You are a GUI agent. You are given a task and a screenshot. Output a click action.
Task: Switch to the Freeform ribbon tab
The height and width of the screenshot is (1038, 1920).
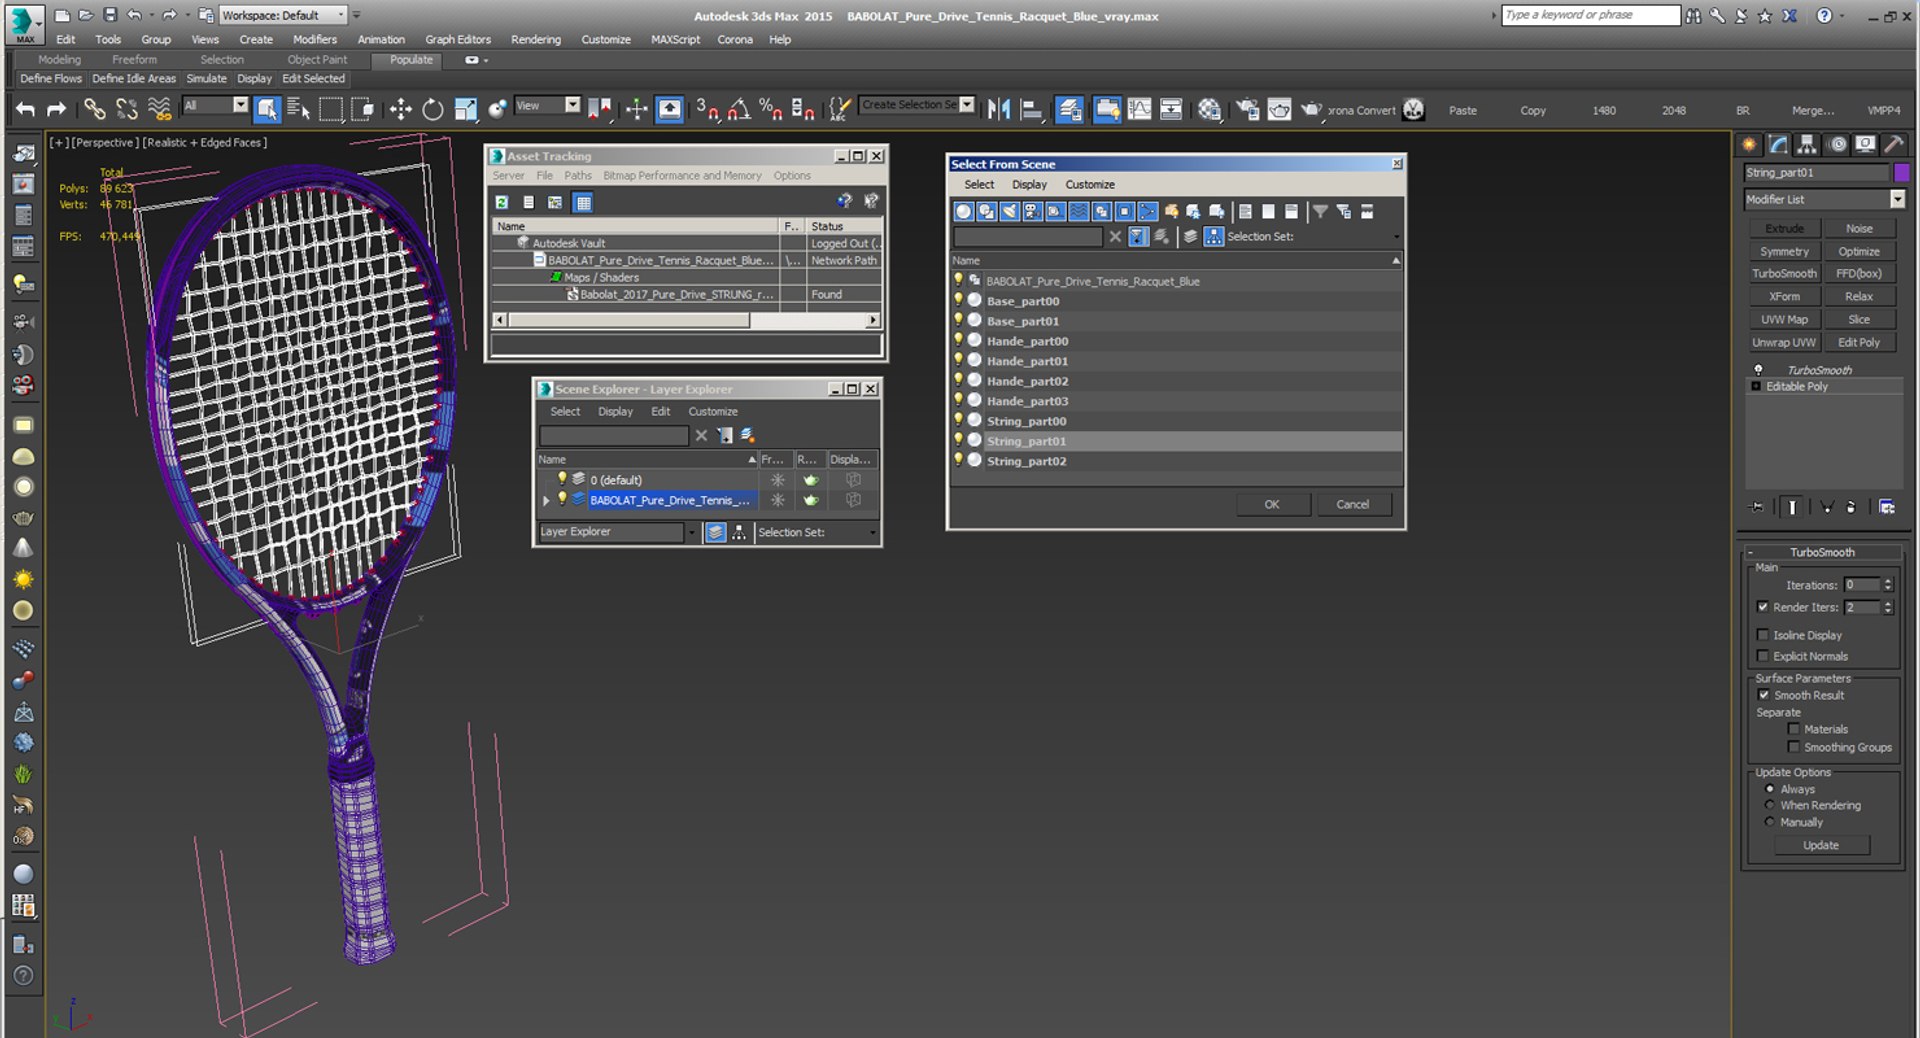pos(135,60)
